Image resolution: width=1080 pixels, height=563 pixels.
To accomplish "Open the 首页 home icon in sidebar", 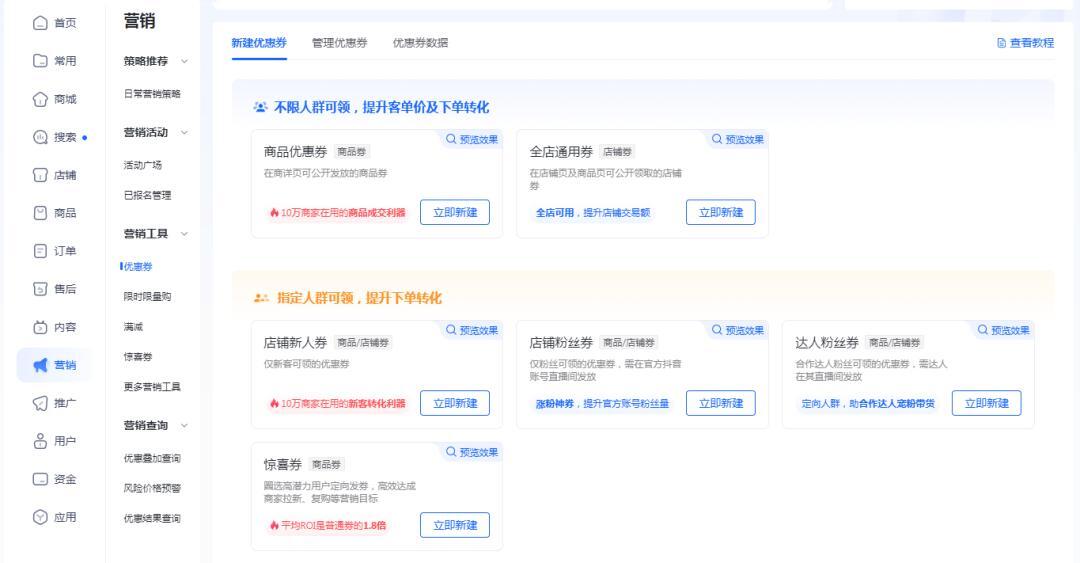I will (x=41, y=23).
